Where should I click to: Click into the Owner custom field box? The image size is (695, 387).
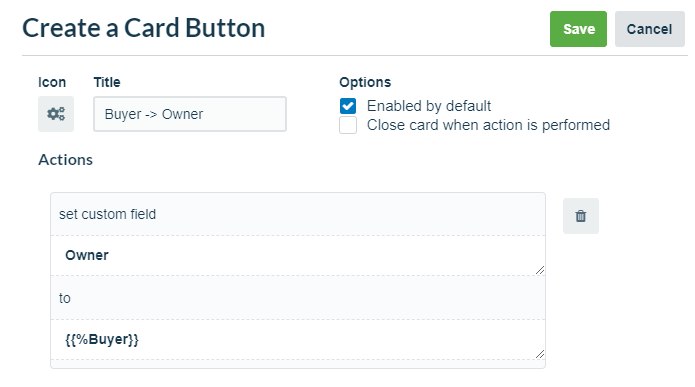tap(298, 255)
